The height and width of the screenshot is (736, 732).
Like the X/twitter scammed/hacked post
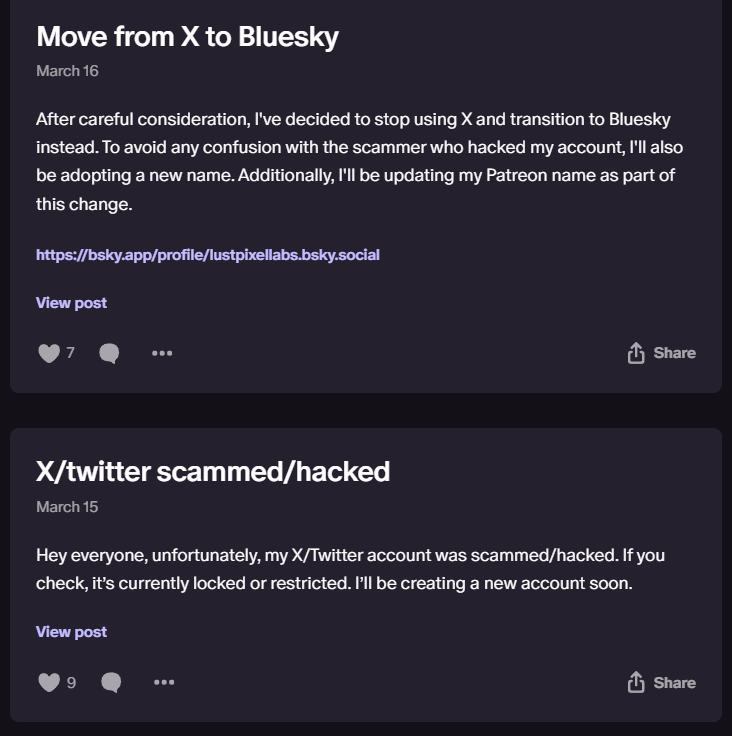point(49,682)
